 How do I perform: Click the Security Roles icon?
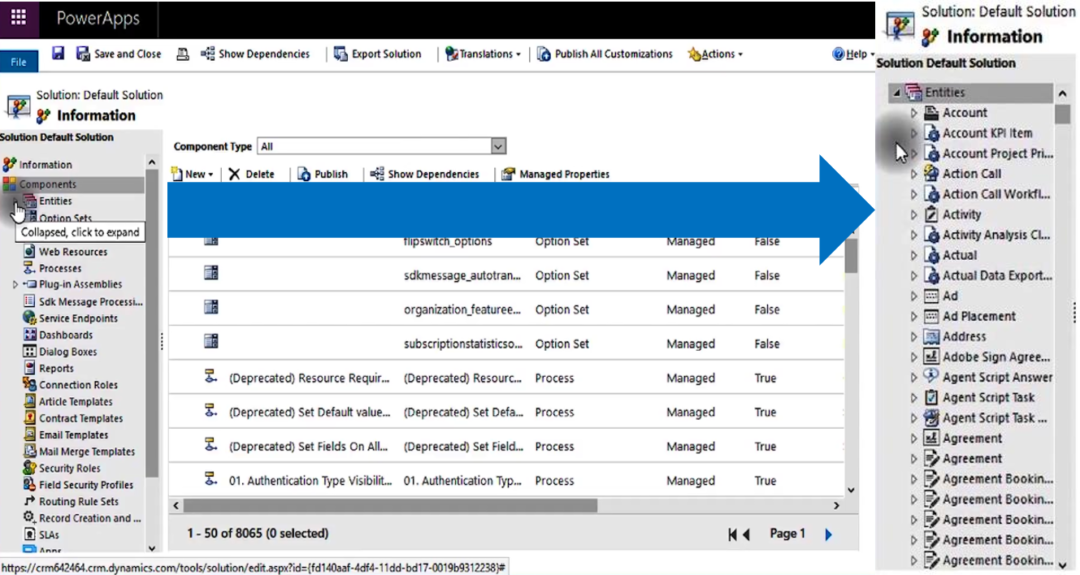29,468
